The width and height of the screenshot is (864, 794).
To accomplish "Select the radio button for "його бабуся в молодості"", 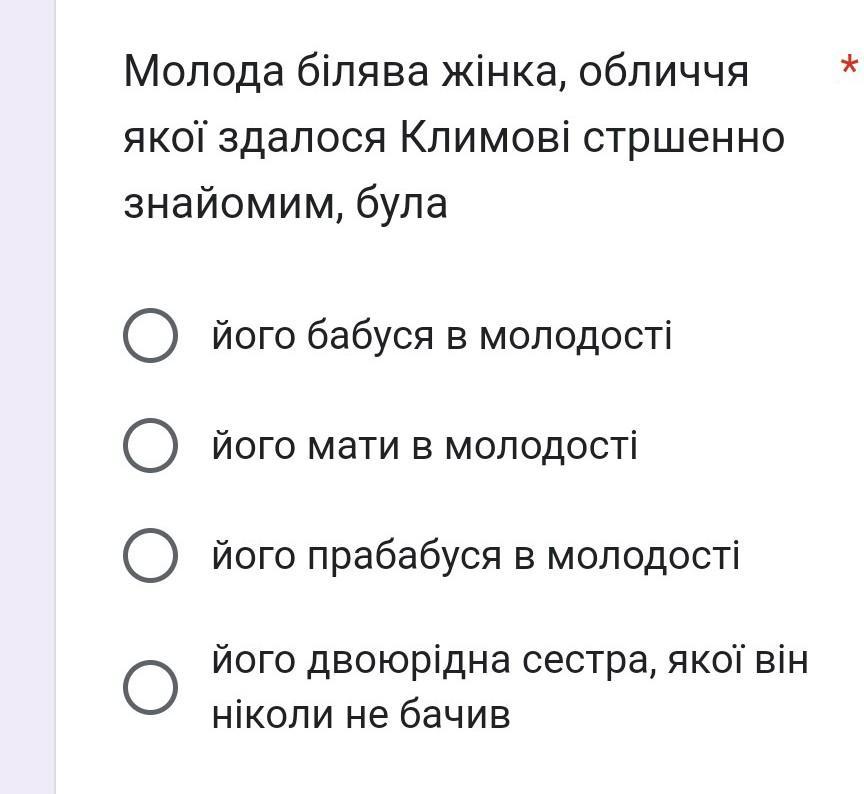I will pyautogui.click(x=150, y=335).
